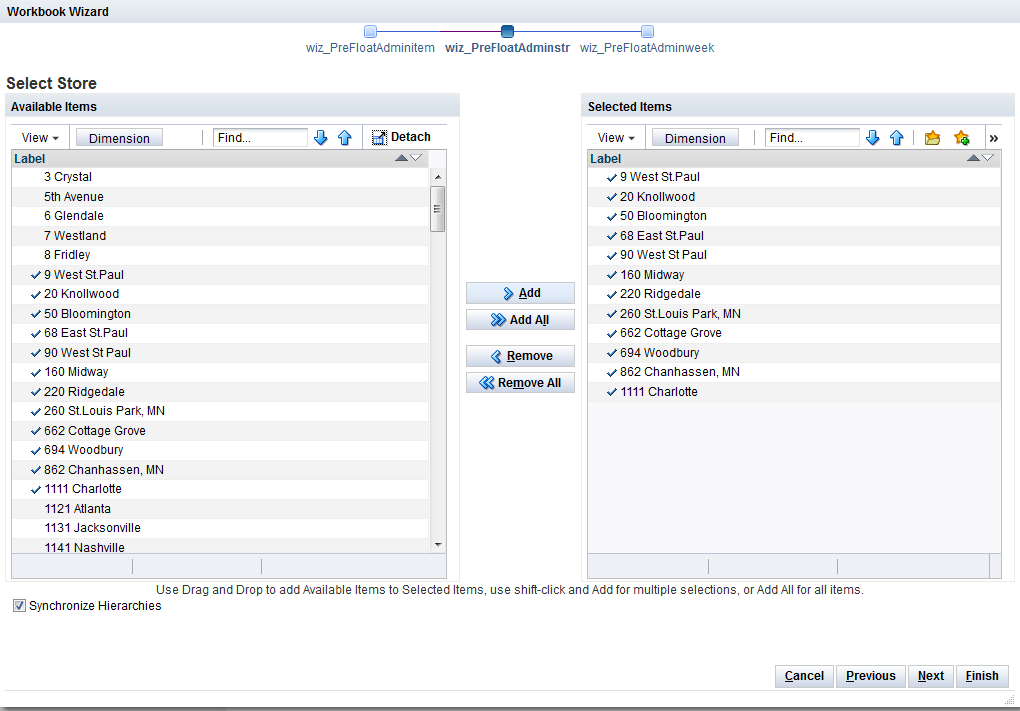Select 9 West St.Paul in Available Items
Viewport: 1020px width, 711px height.
coord(220,275)
